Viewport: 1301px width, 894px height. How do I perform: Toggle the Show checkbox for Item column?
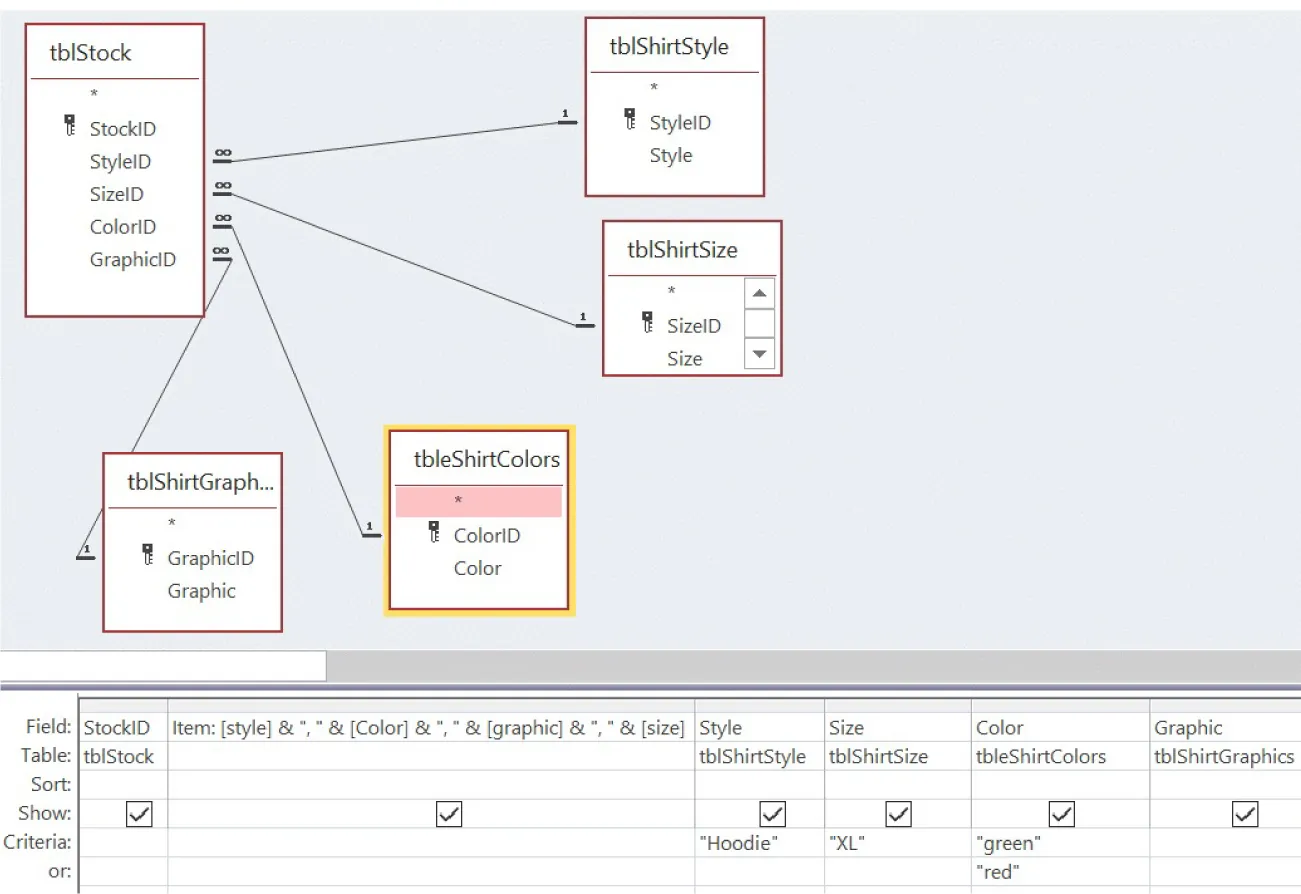(449, 815)
